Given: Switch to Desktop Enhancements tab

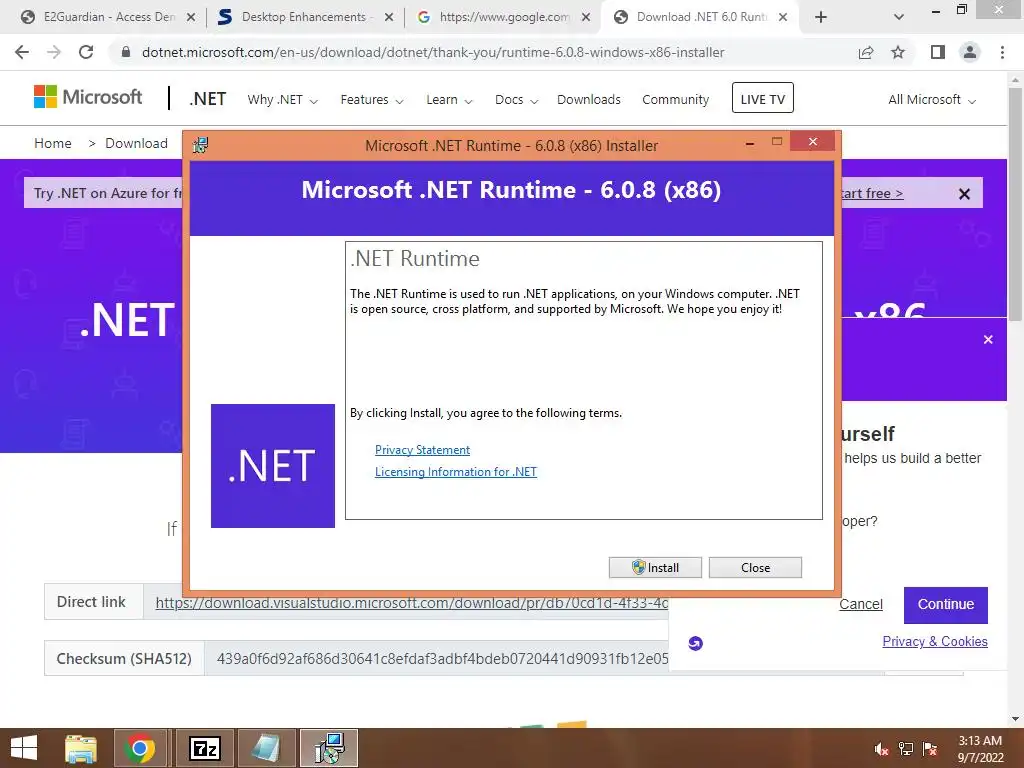Looking at the screenshot, I should click(x=304, y=17).
